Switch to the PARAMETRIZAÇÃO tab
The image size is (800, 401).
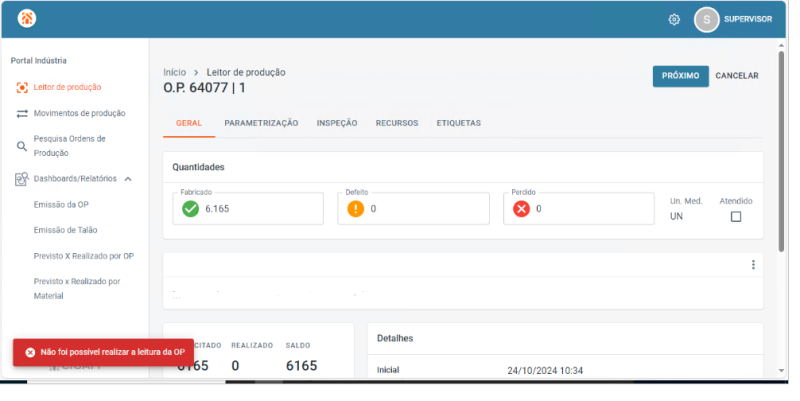[x=261, y=123]
